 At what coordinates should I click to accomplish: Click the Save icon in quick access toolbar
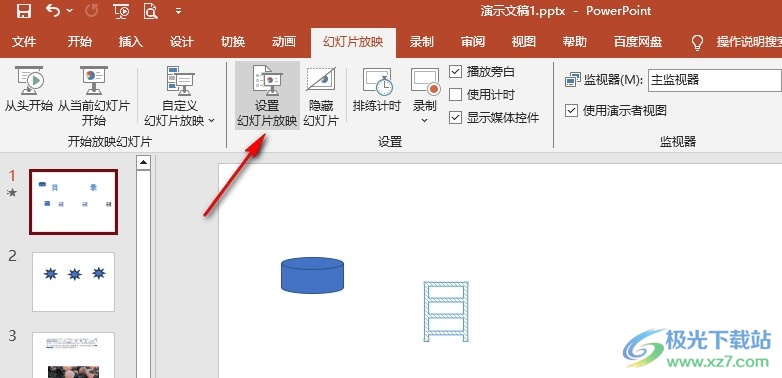(x=23, y=11)
